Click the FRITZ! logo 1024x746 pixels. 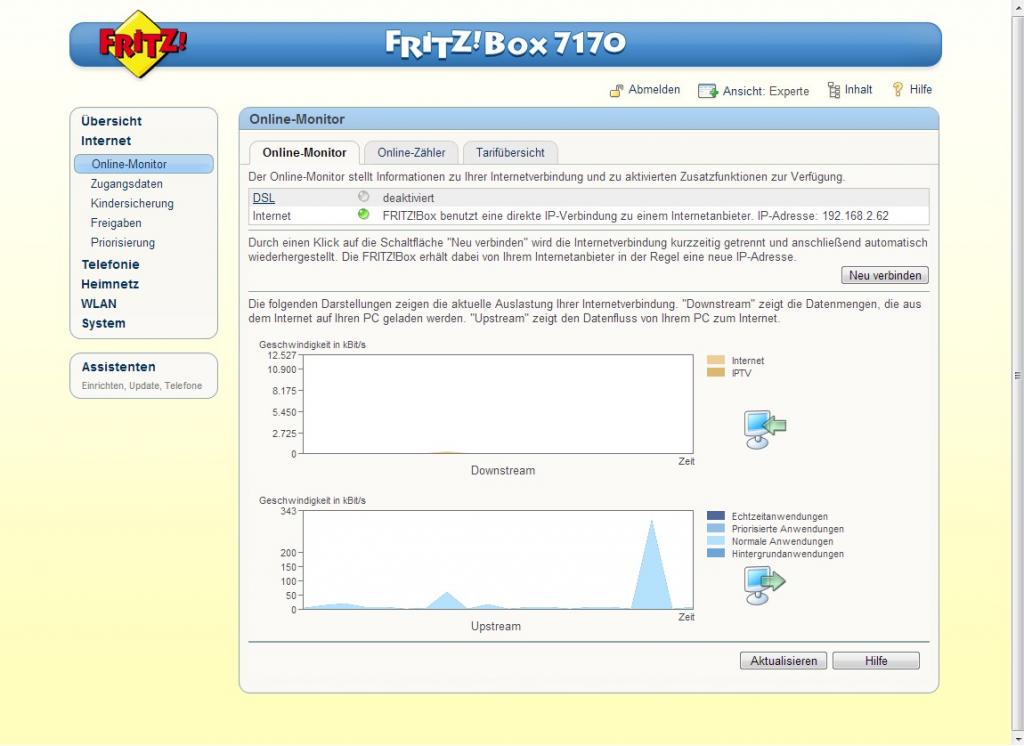[142, 44]
